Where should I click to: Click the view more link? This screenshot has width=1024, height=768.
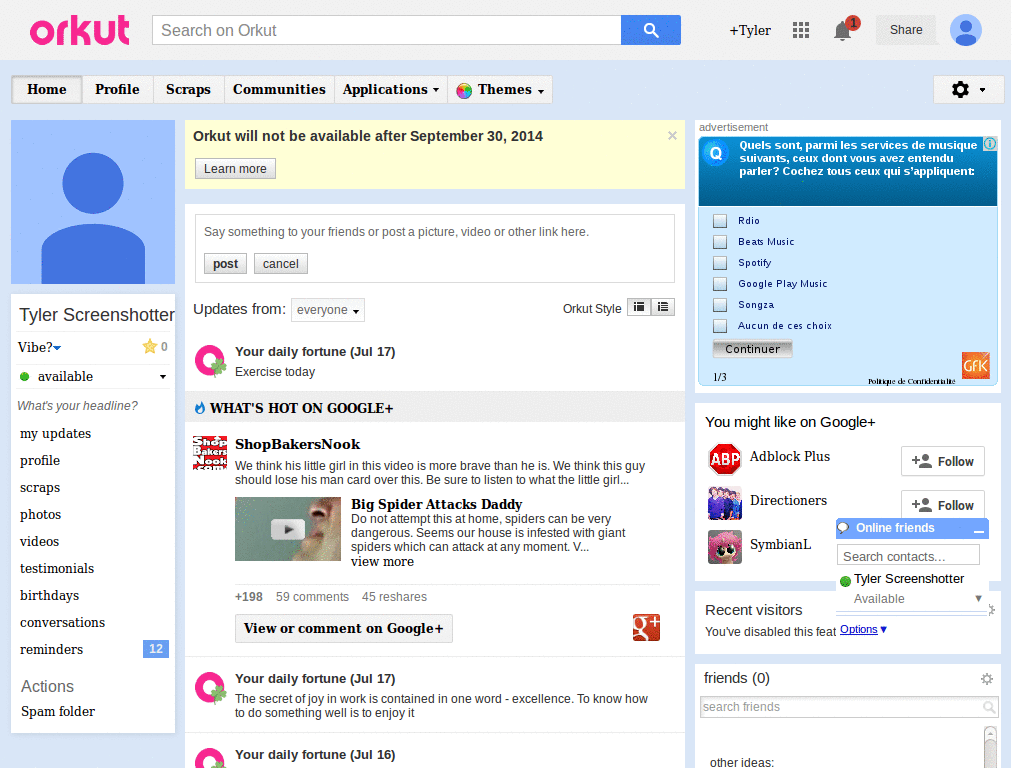point(382,562)
